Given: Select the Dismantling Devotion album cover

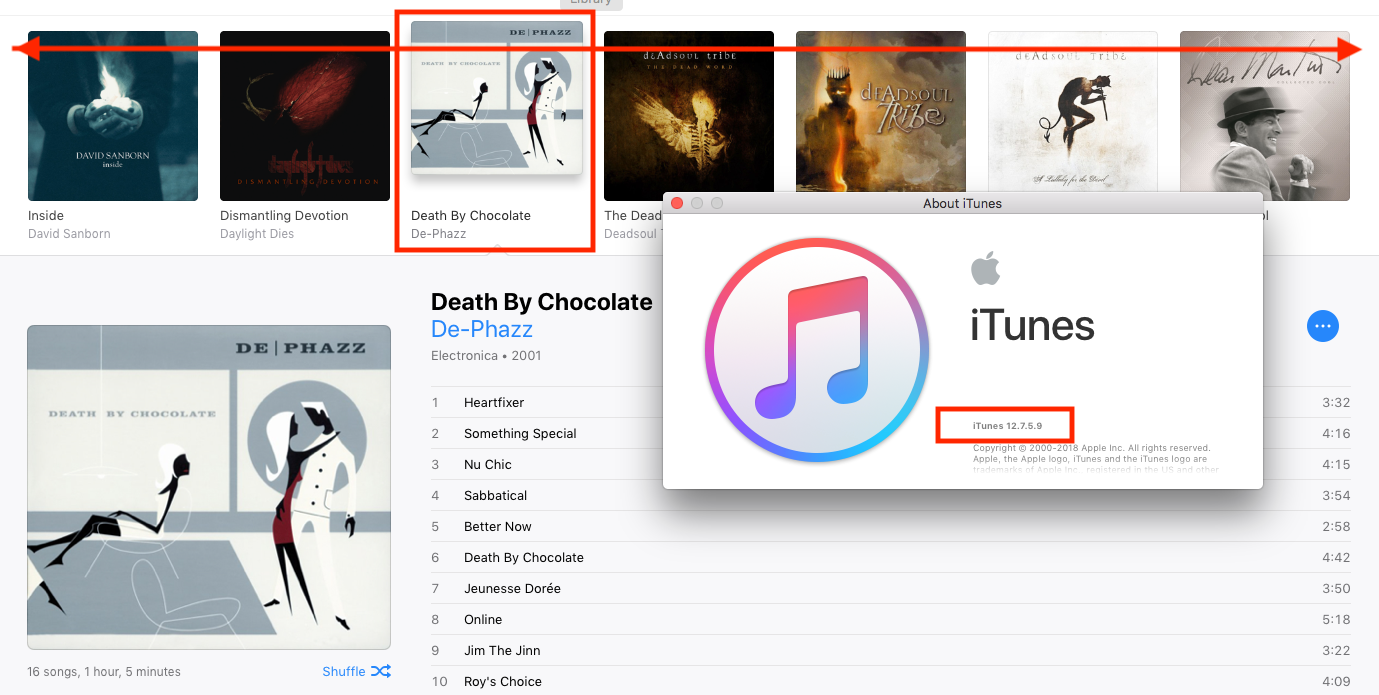Looking at the screenshot, I should (x=305, y=116).
